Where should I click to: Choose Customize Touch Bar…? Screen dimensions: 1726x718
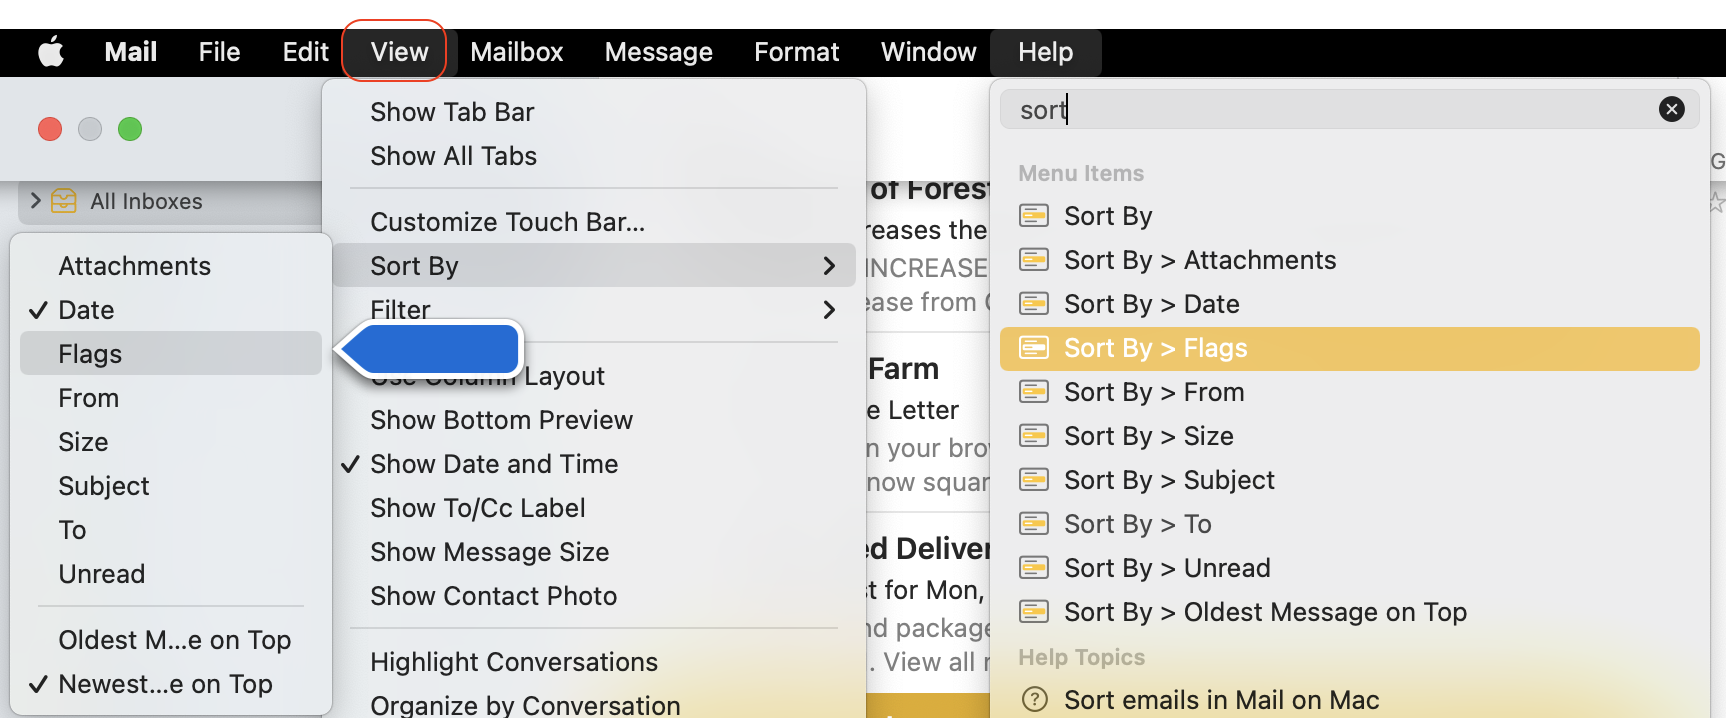coord(594,222)
